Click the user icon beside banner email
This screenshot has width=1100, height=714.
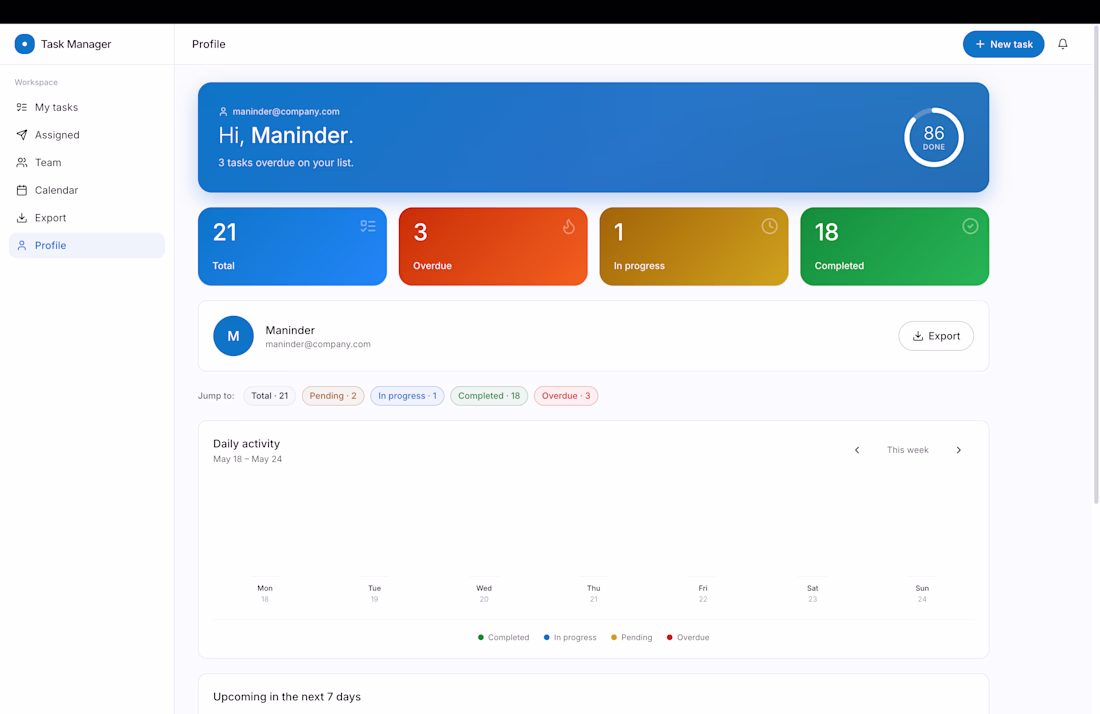pos(223,112)
